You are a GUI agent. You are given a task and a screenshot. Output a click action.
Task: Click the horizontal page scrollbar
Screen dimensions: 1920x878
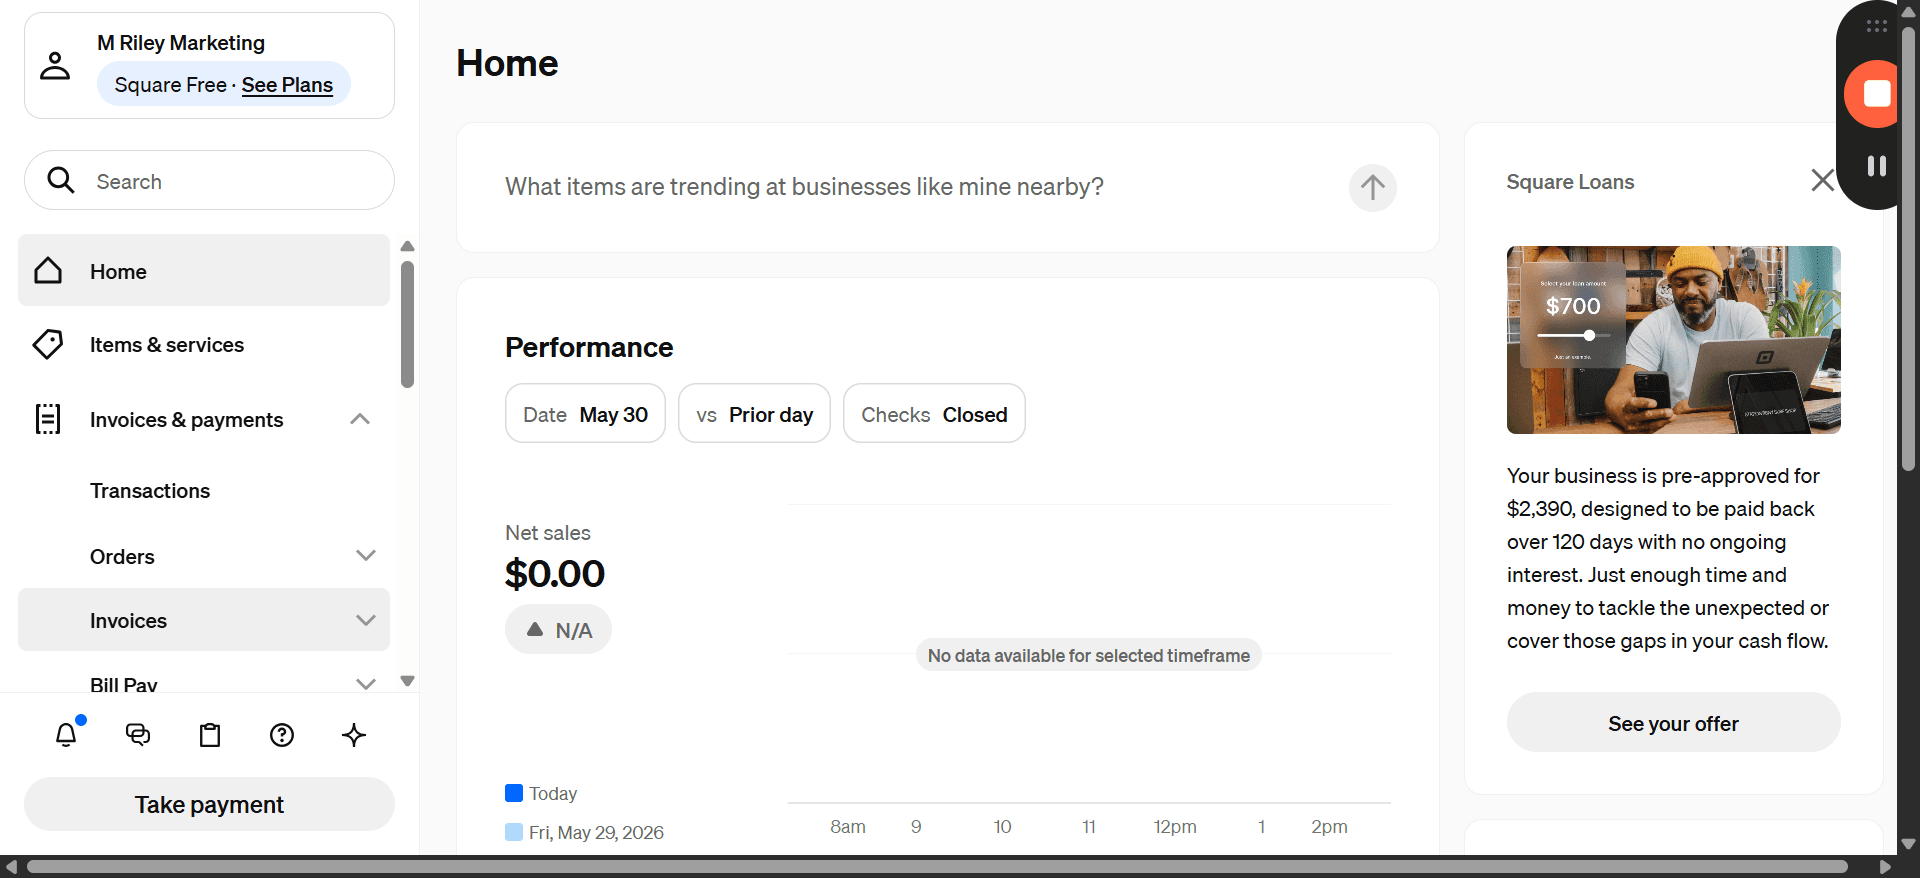tap(937, 866)
